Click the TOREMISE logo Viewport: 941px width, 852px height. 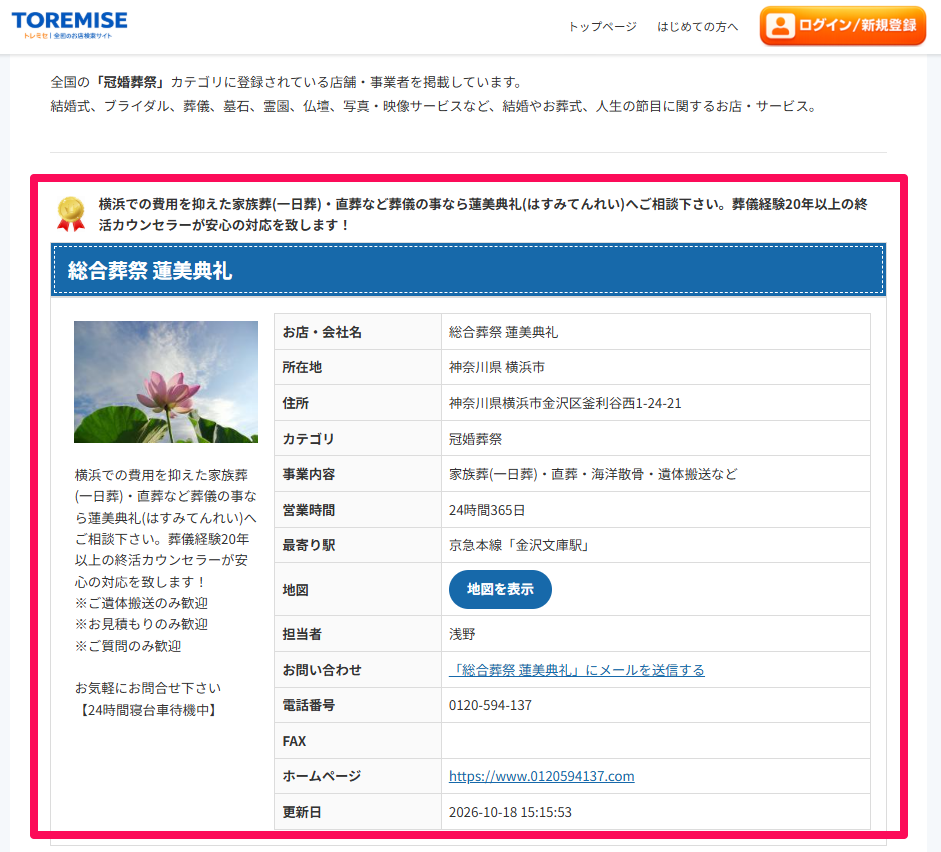tap(70, 25)
